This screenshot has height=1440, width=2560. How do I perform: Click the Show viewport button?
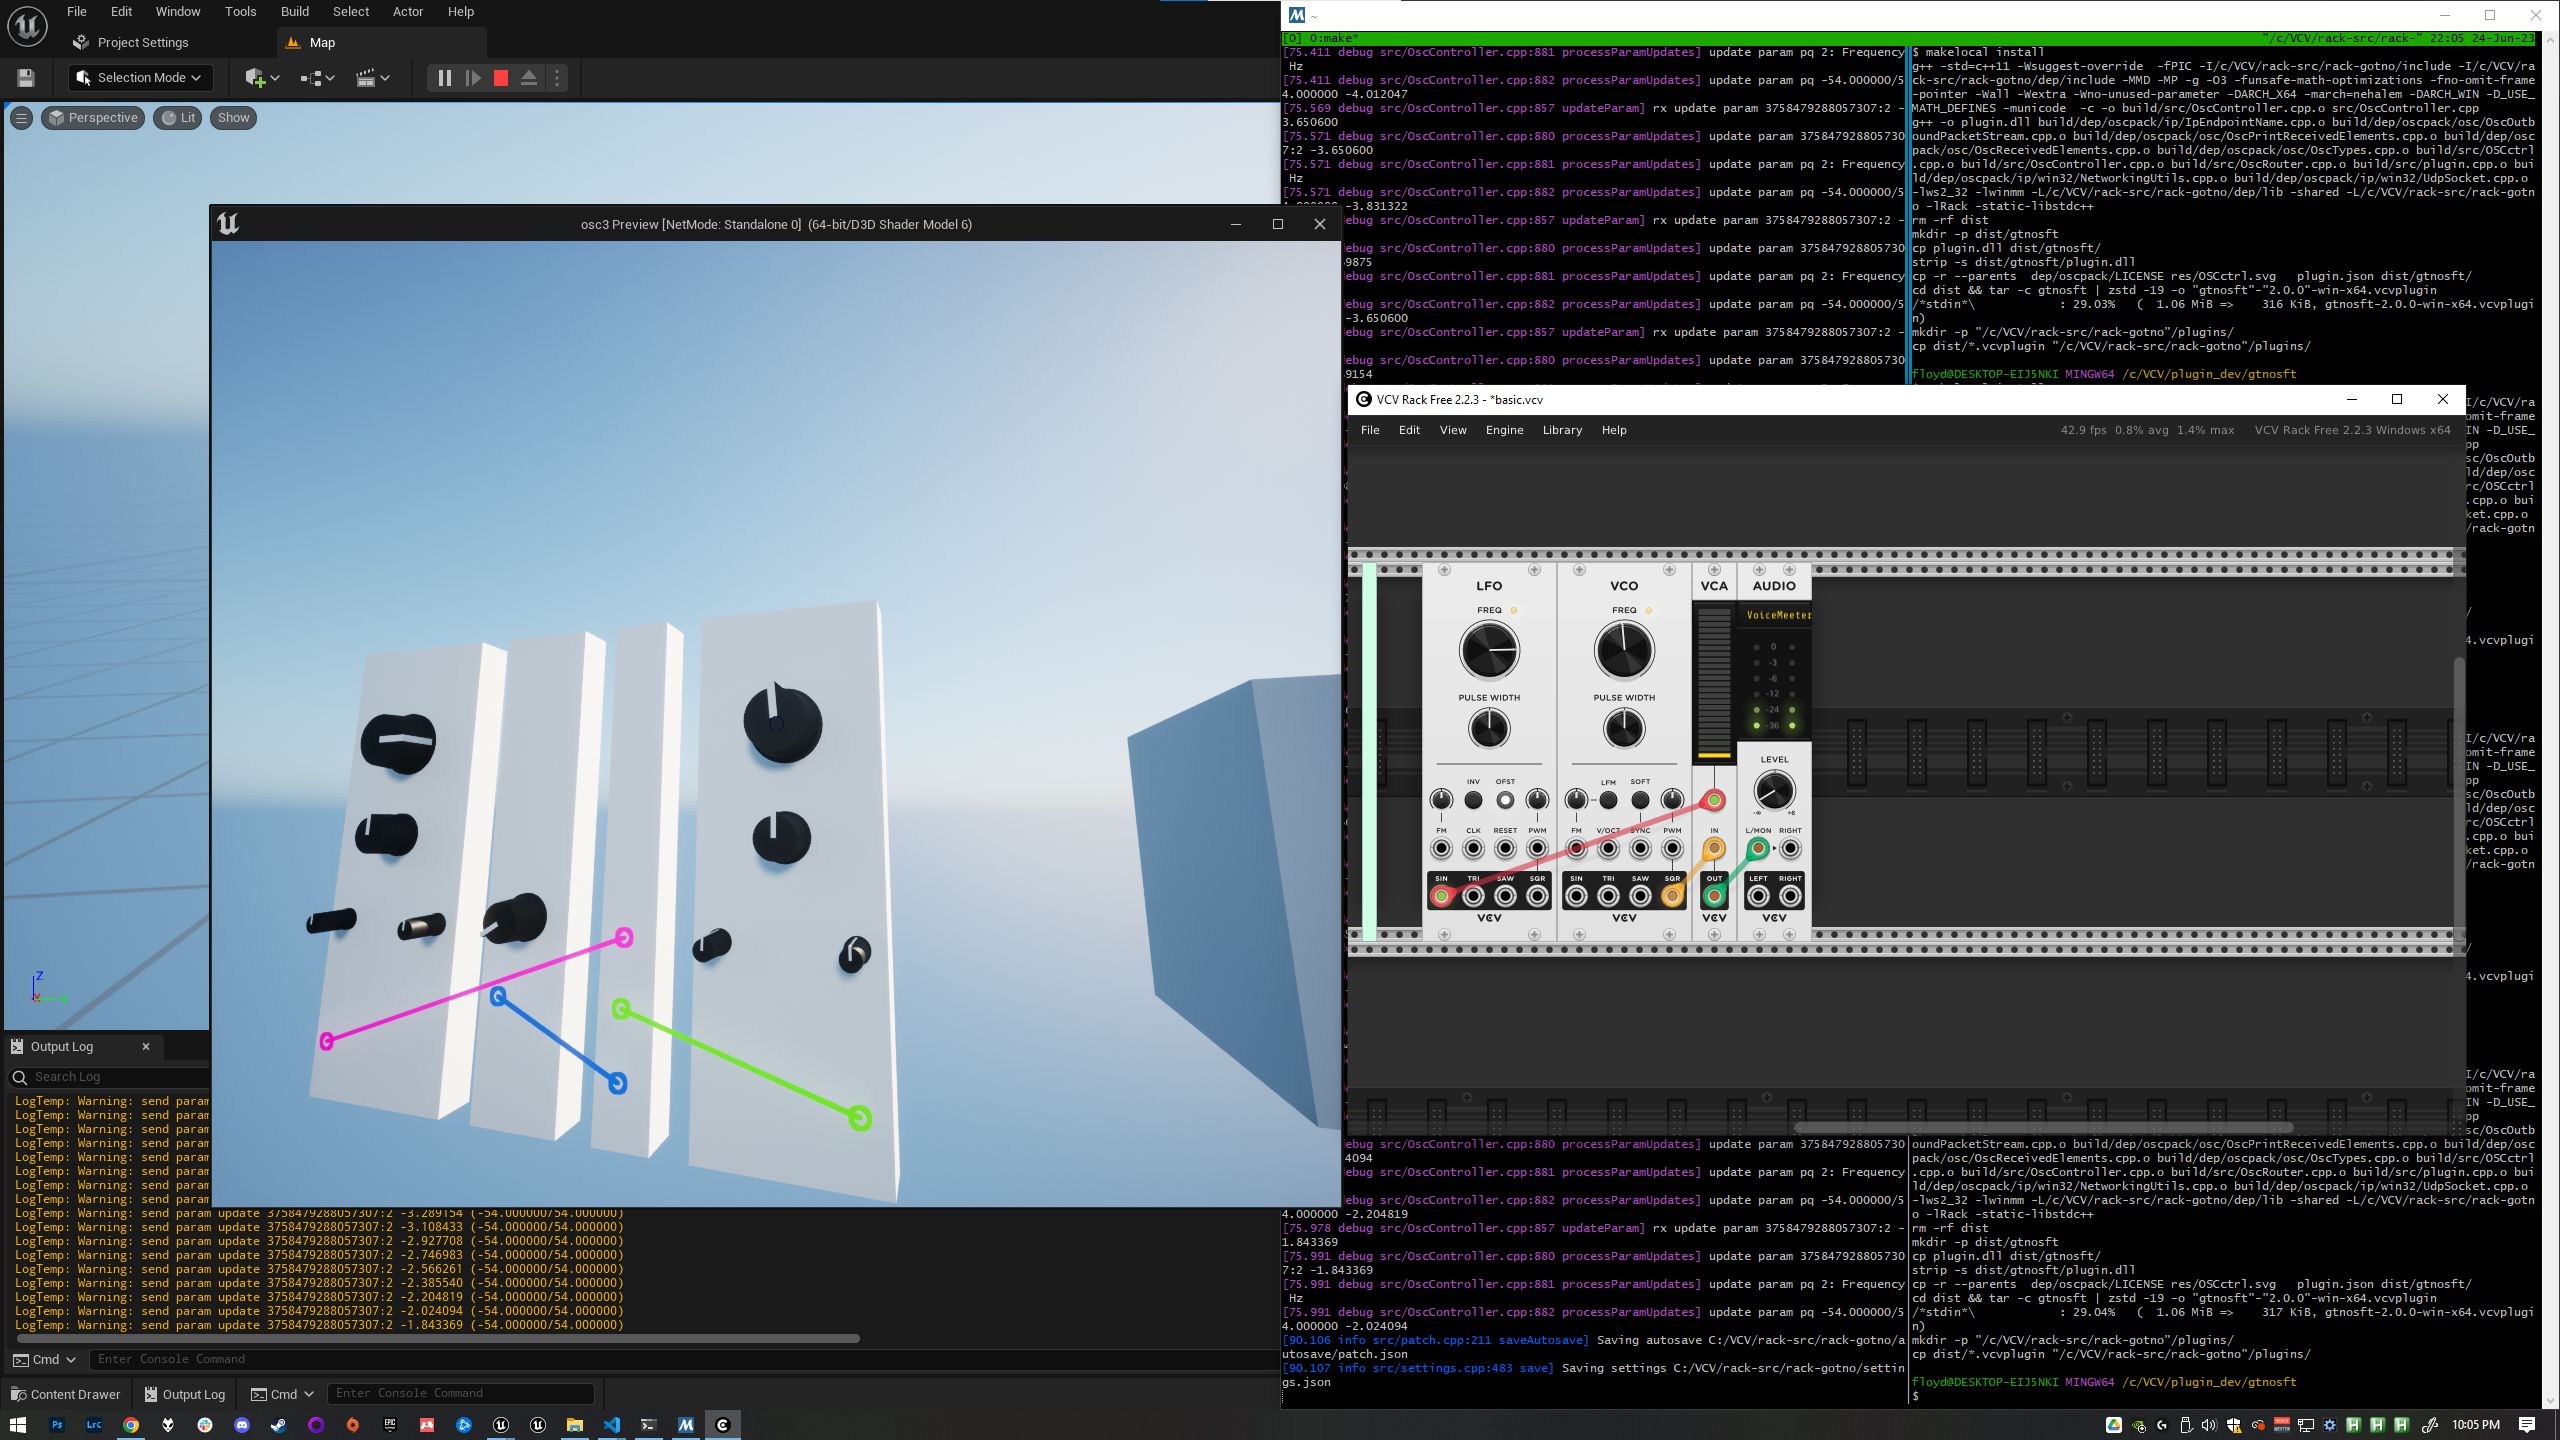pyautogui.click(x=233, y=118)
